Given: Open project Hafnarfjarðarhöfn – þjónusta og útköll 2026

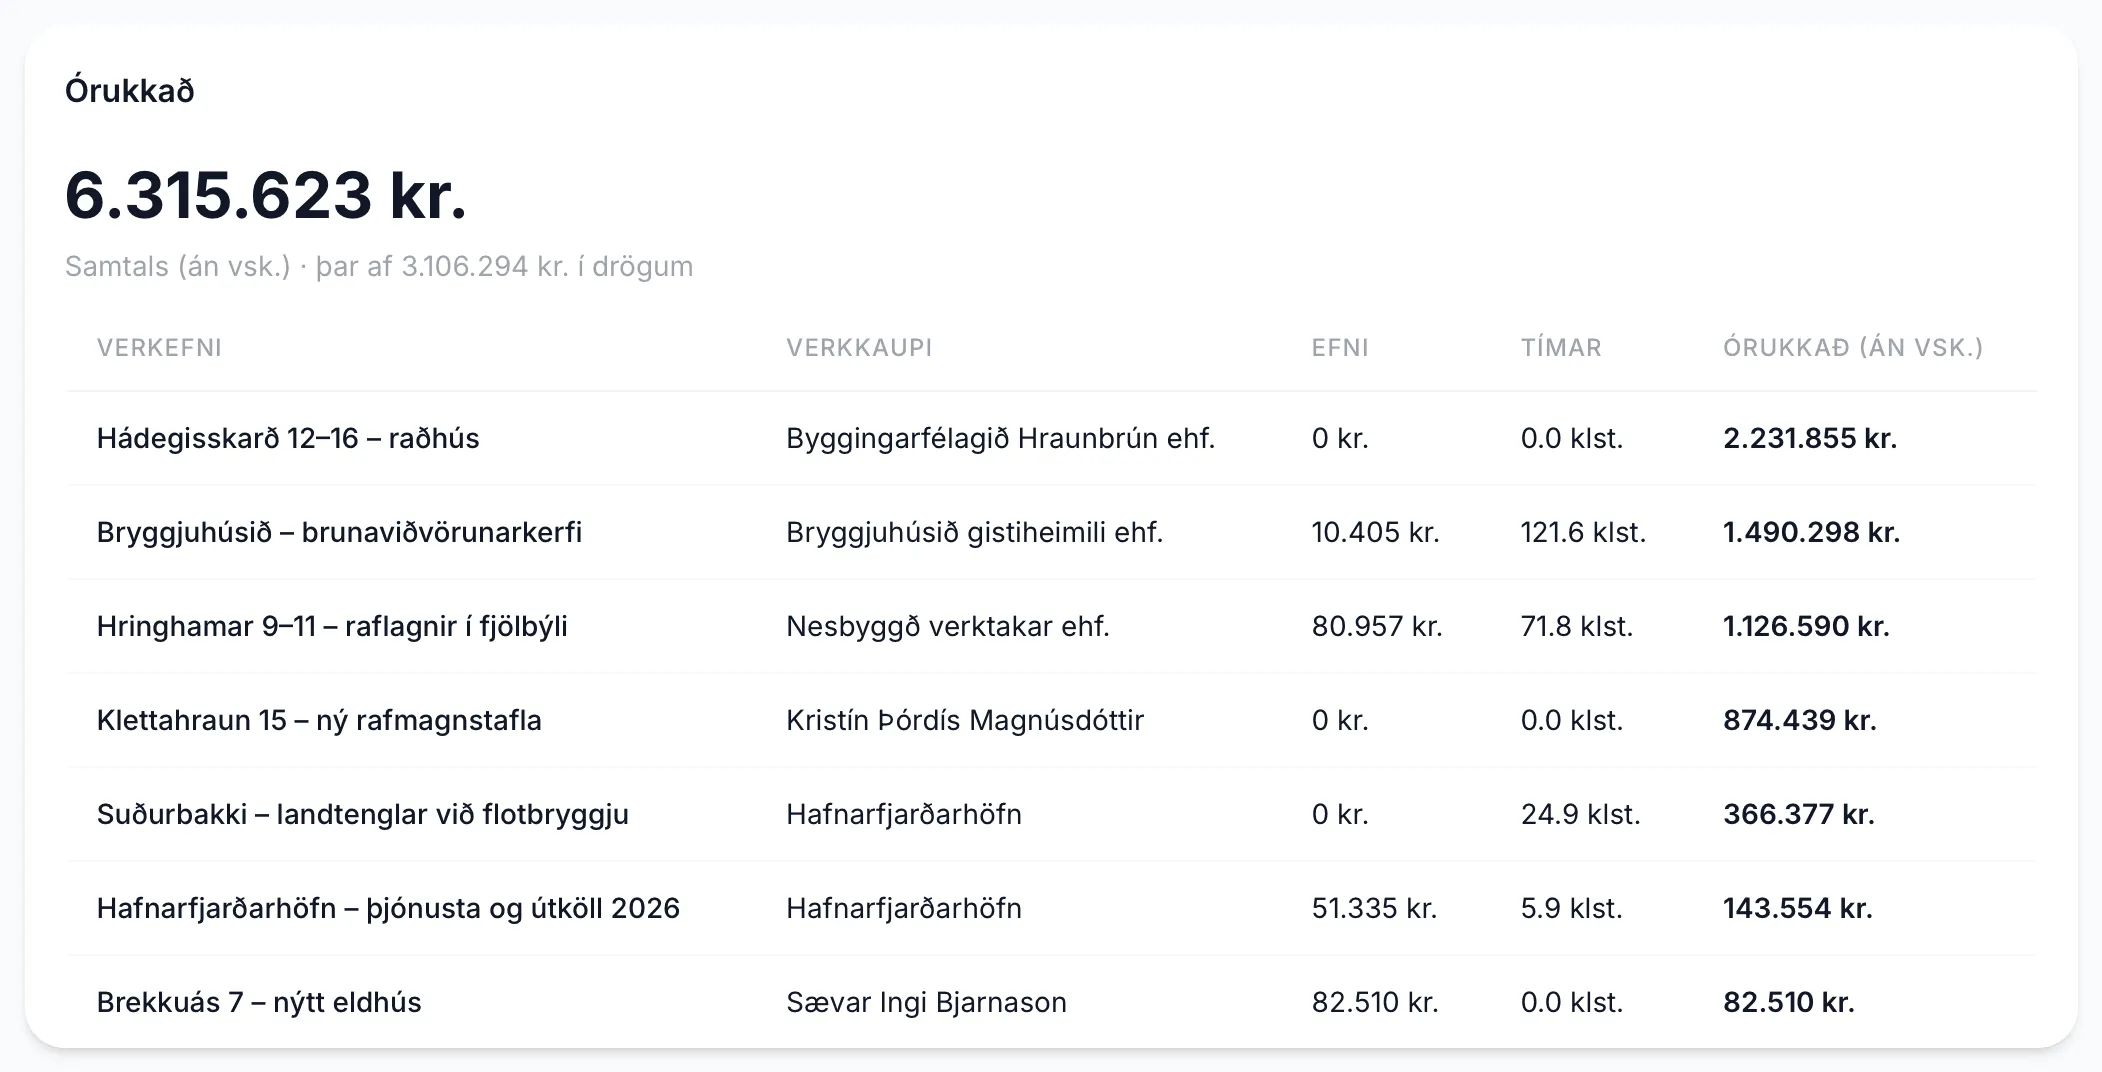Looking at the screenshot, I should coord(388,908).
